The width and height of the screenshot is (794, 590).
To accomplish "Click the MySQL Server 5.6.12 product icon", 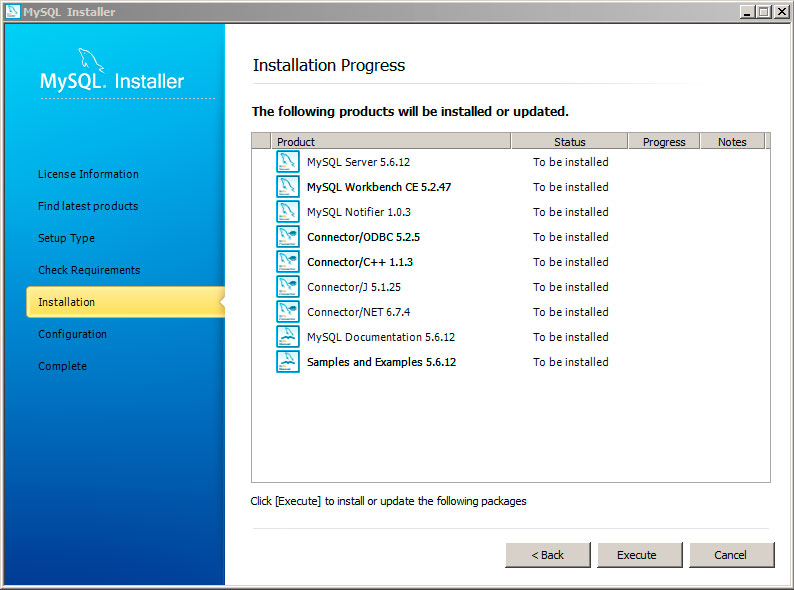I will click(288, 162).
